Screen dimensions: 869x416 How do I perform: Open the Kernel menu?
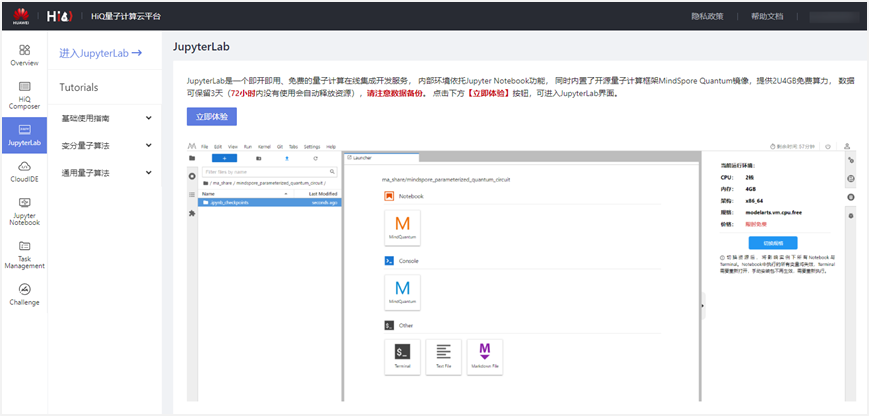pos(264,147)
